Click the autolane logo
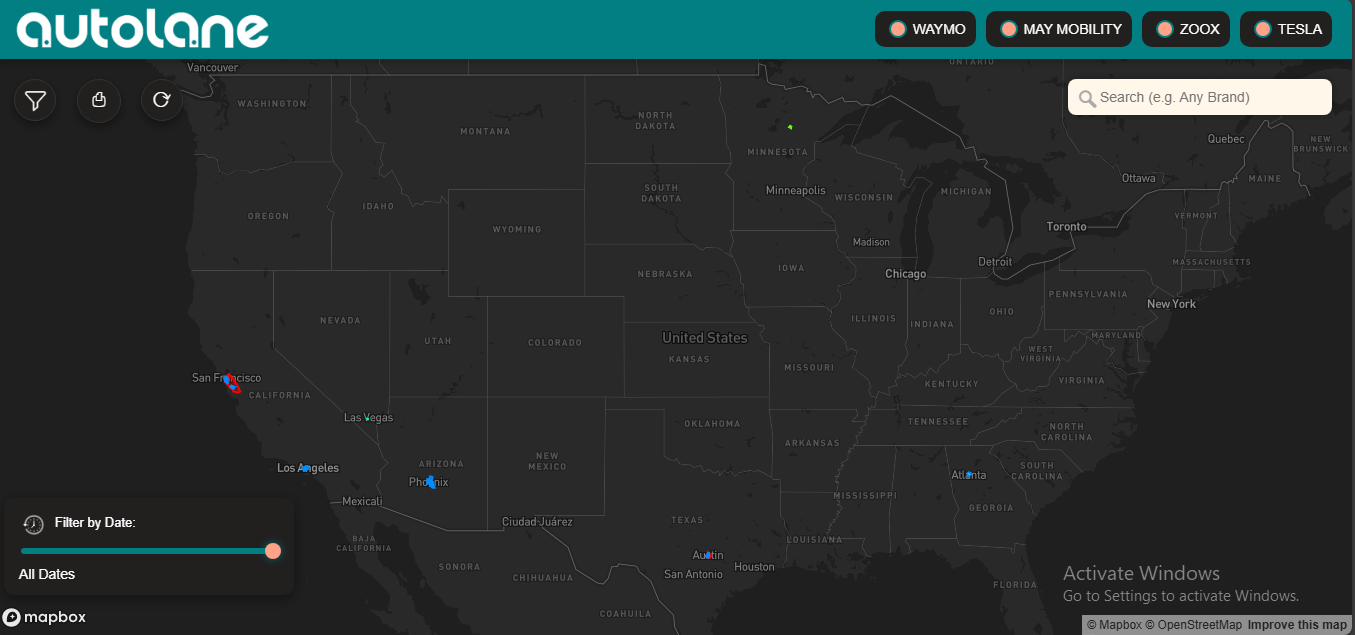Viewport: 1355px width, 635px height. pyautogui.click(x=143, y=30)
